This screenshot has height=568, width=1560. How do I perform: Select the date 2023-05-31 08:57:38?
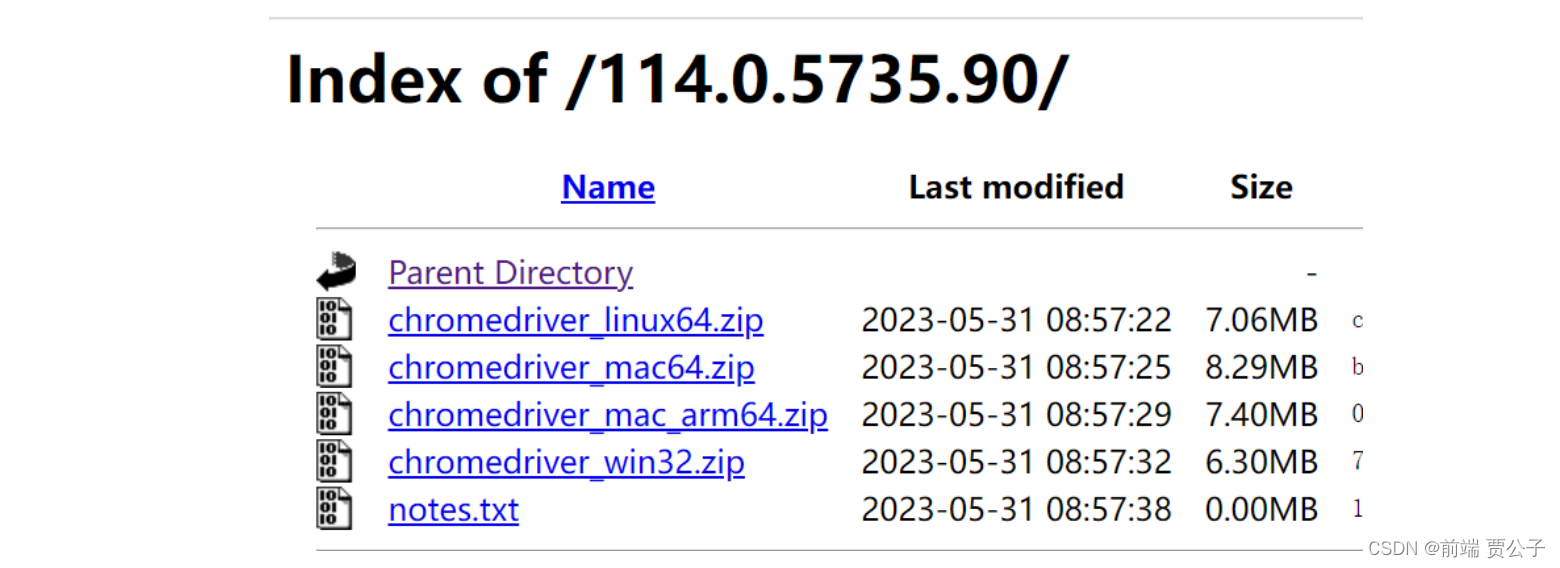1016,509
